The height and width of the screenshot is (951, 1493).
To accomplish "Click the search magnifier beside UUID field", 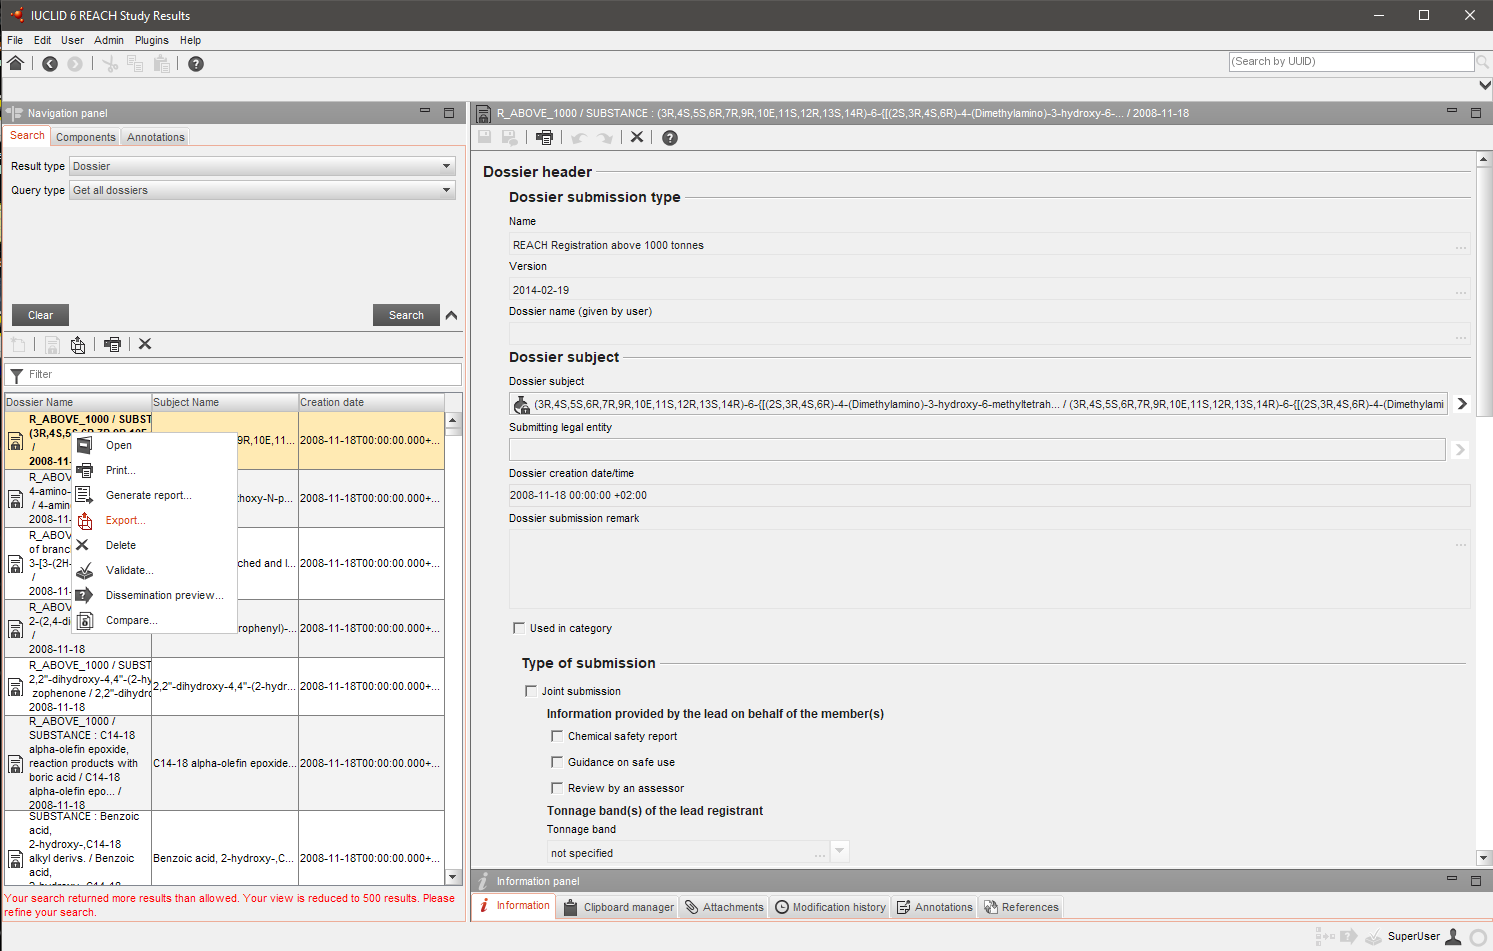I will pos(1483,62).
